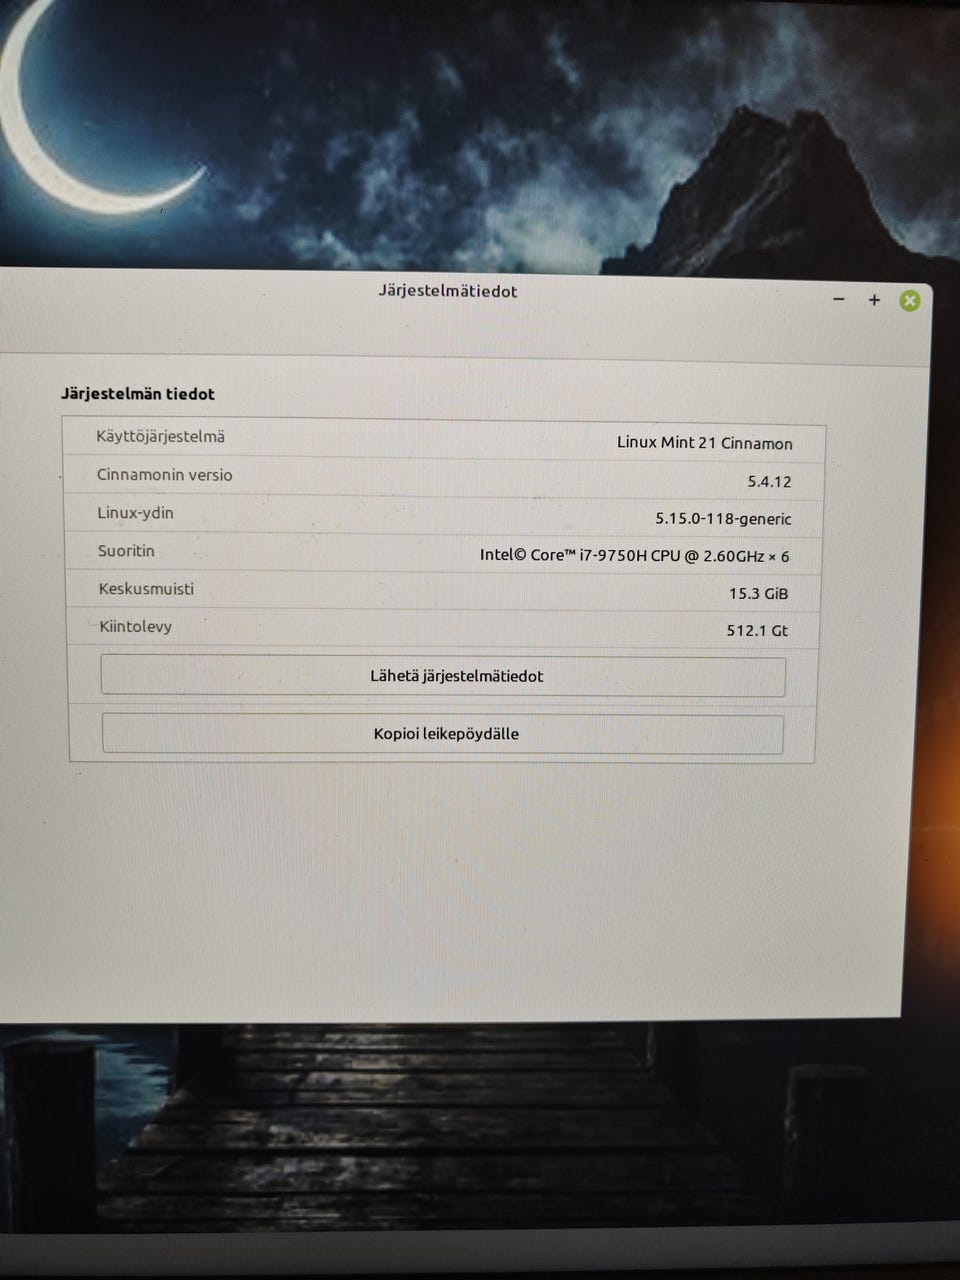Select the Käyttöjärjestelmä label

(160, 437)
